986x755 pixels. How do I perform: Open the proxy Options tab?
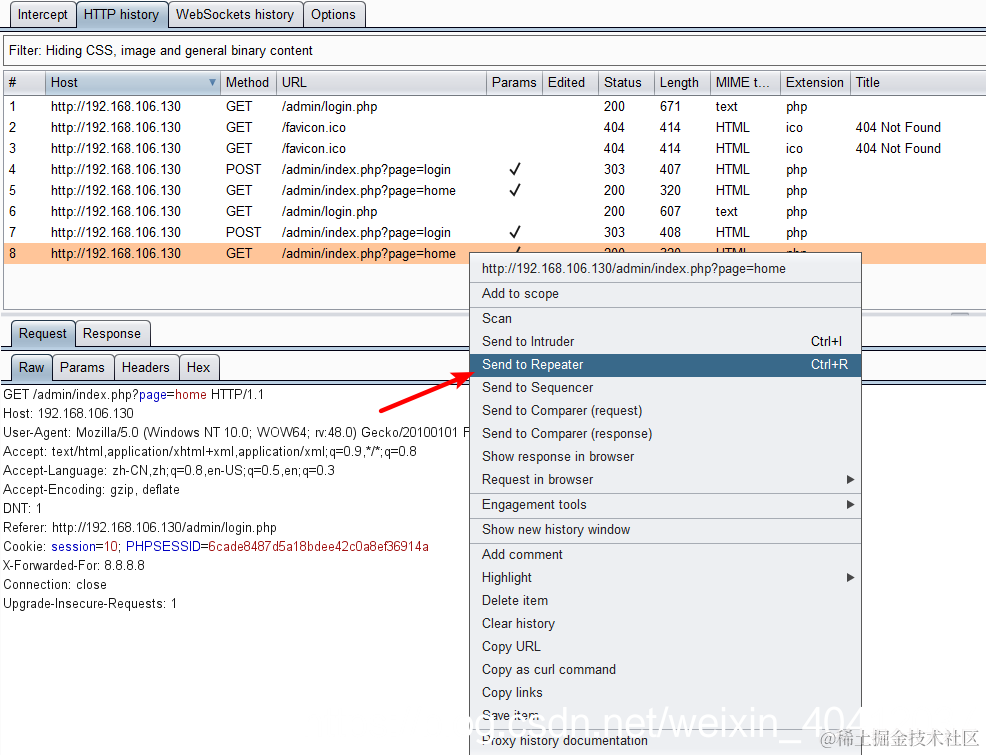pyautogui.click(x=333, y=14)
